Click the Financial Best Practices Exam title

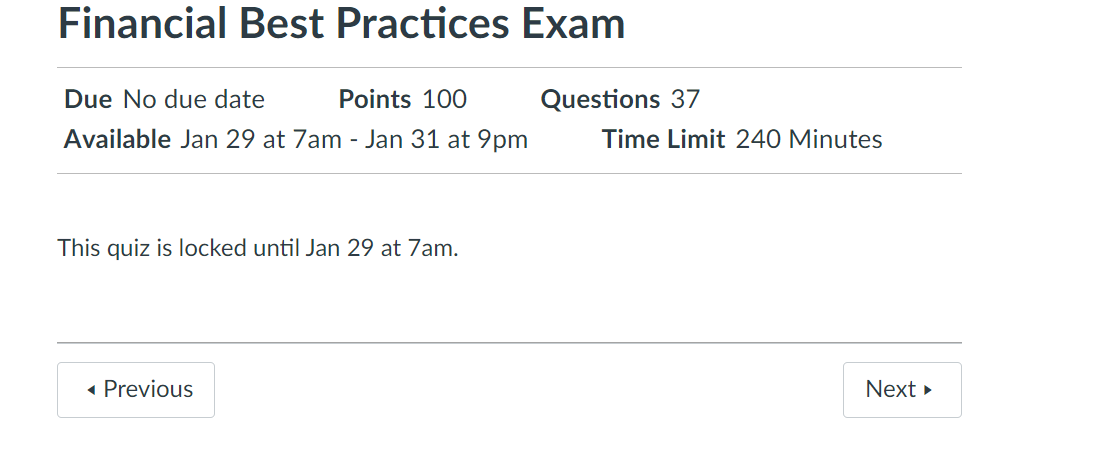[x=341, y=24]
